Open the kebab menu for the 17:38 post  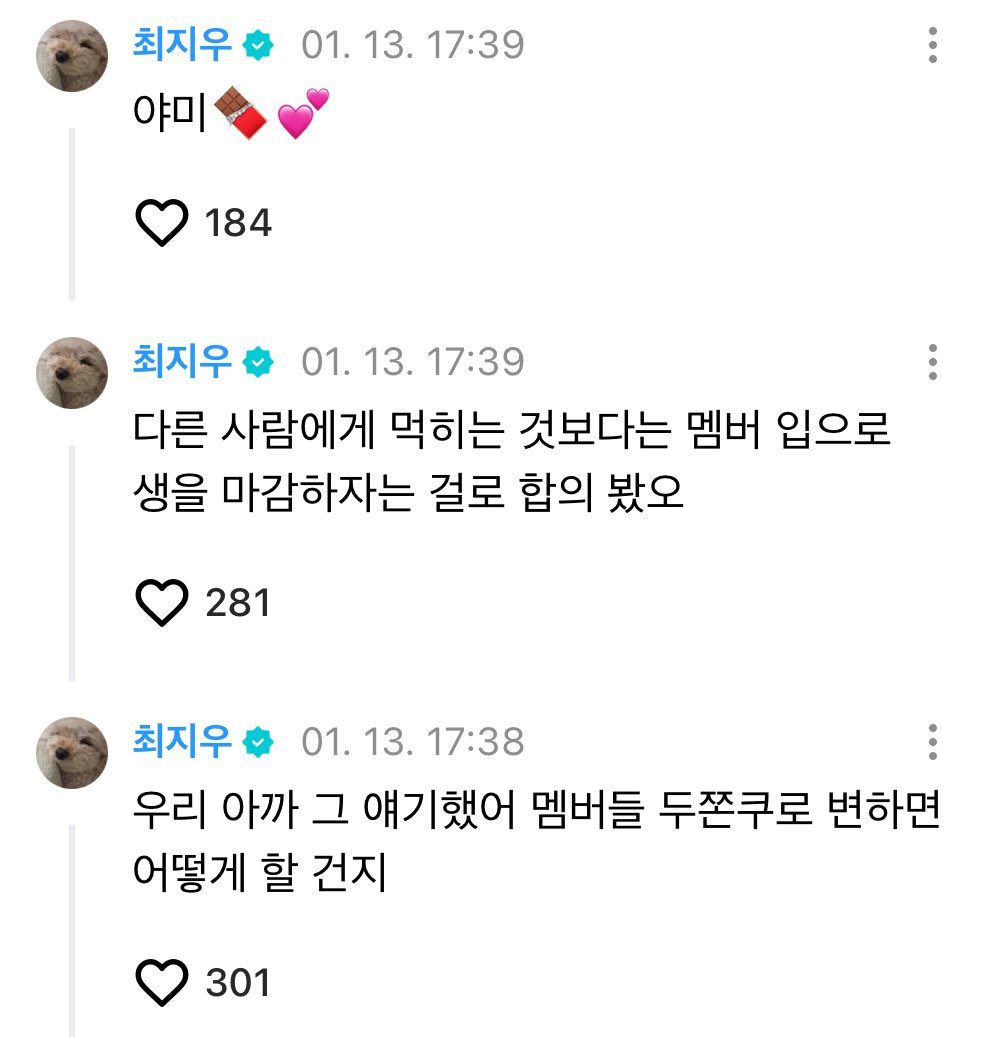click(x=932, y=742)
